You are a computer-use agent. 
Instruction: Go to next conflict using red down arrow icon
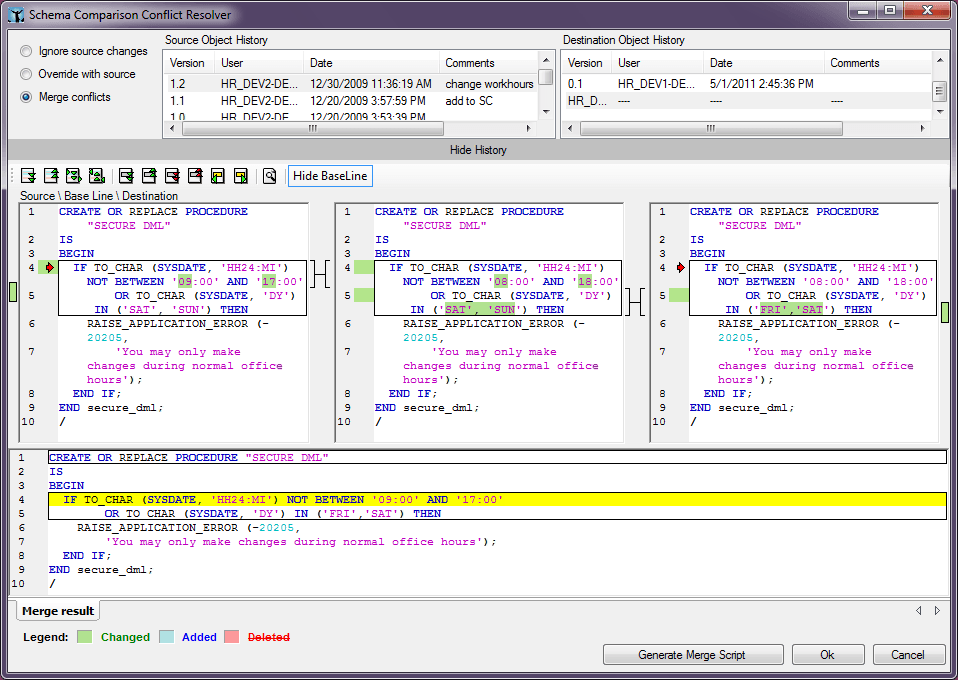point(172,176)
